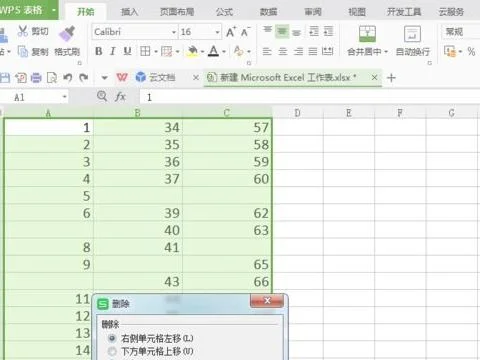Click Print Preview icon
Viewport: 480px width, 360px height.
pos(52,78)
